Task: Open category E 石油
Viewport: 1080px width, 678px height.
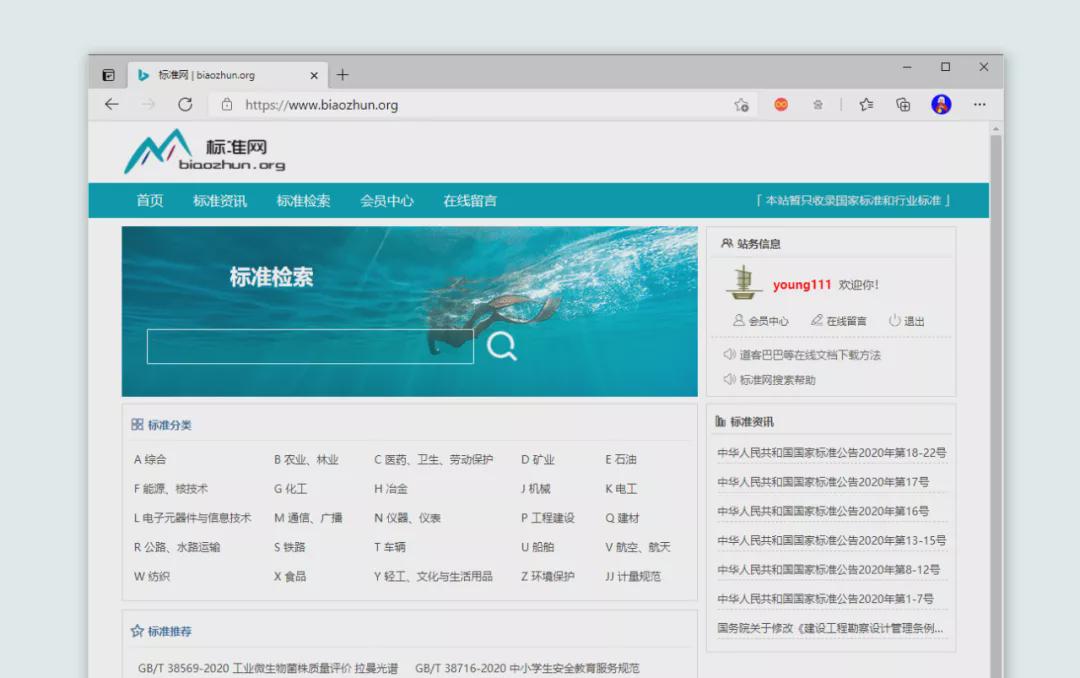Action: click(x=621, y=460)
